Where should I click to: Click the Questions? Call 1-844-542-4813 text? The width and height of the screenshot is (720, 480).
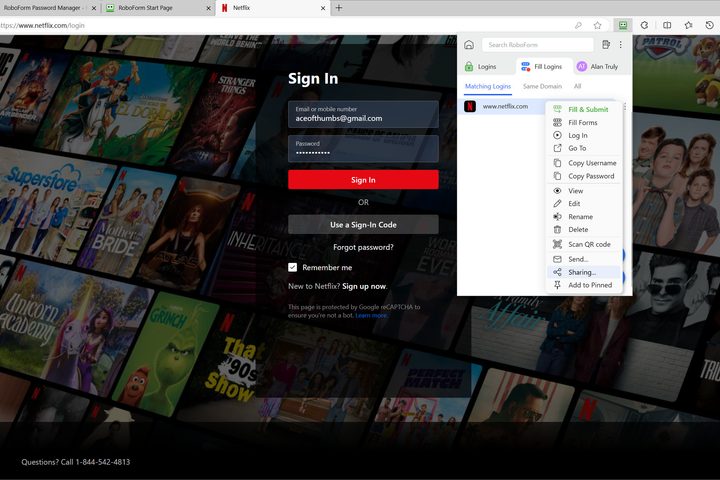(76, 462)
